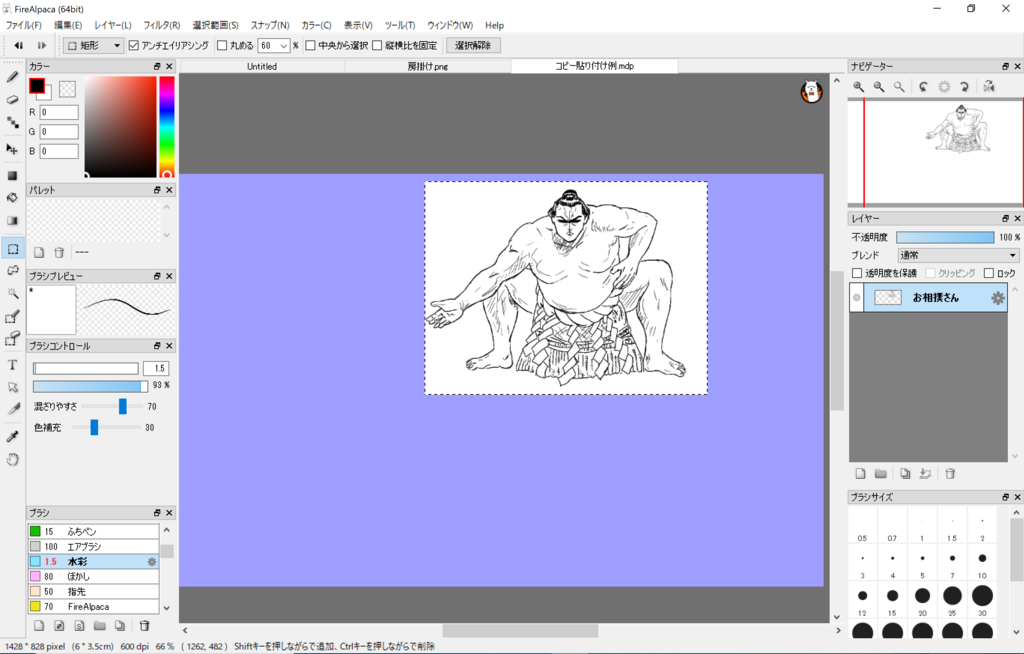The image size is (1024, 654).
Task: Switch to the 肩掛け.png tab
Action: [x=428, y=66]
